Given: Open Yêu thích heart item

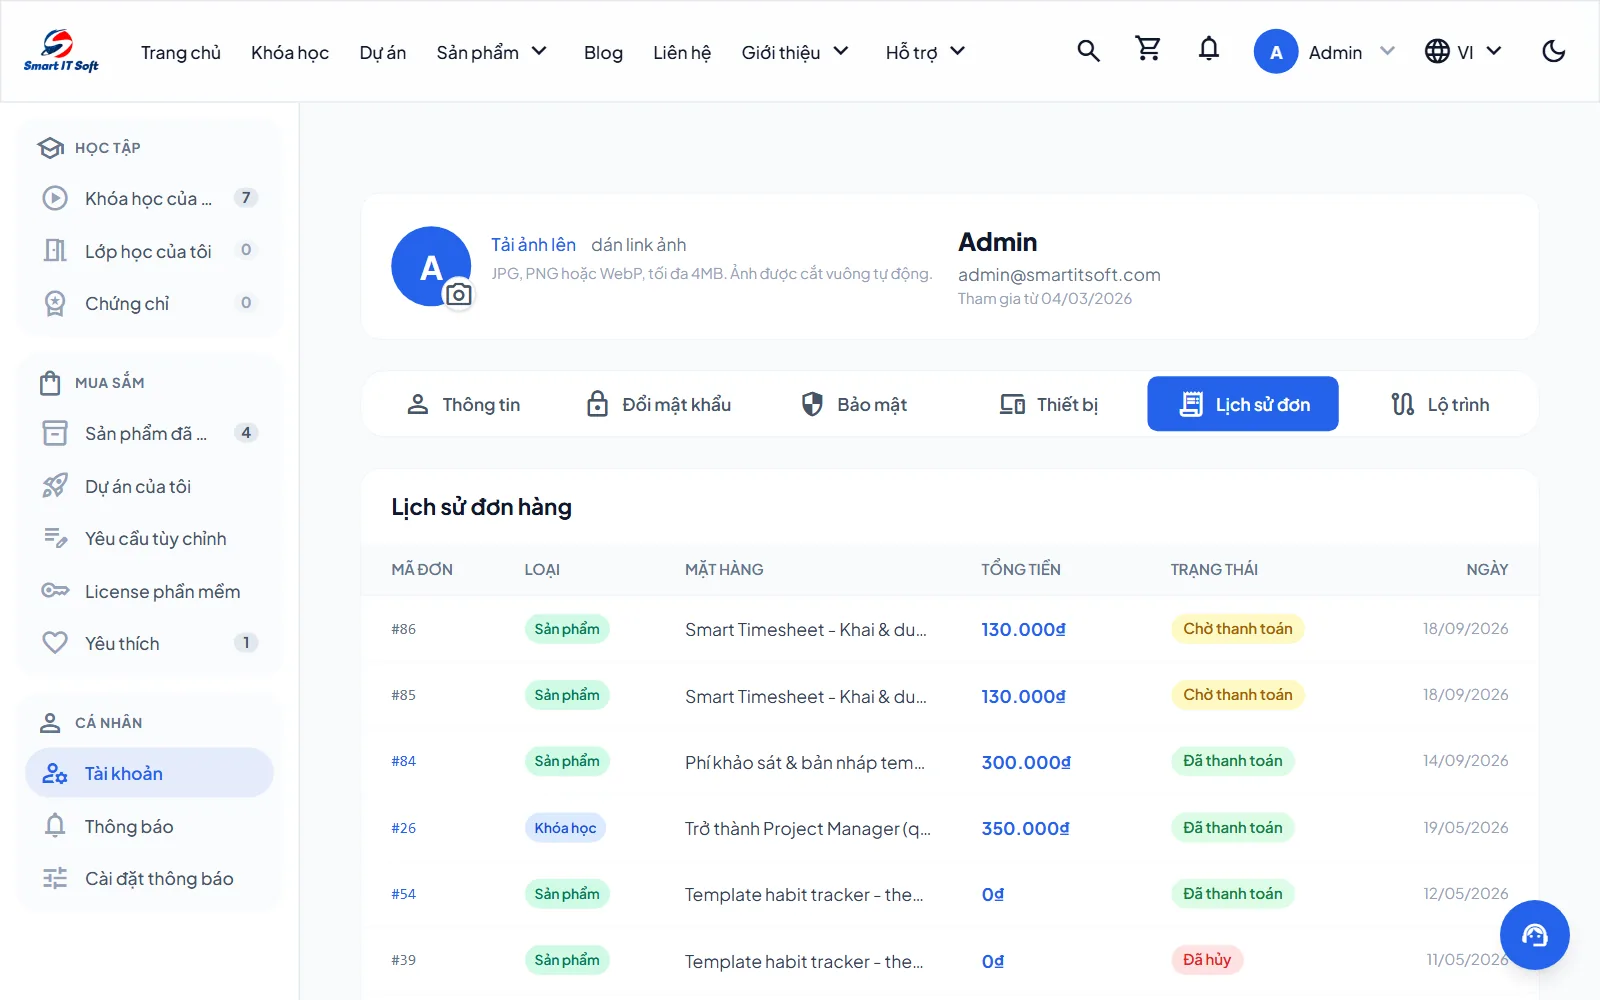Looking at the screenshot, I should [x=150, y=643].
